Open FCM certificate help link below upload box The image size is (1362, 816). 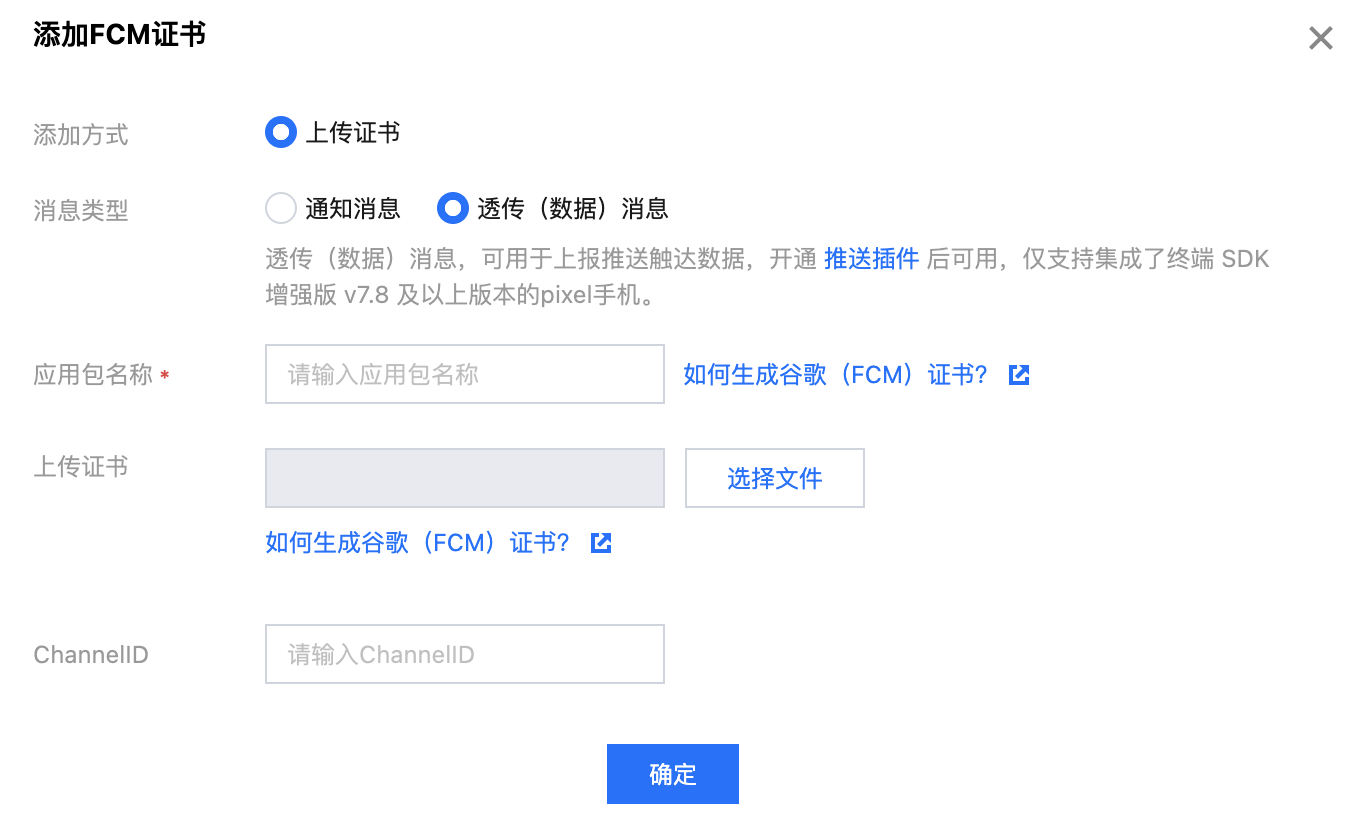pyautogui.click(x=417, y=543)
